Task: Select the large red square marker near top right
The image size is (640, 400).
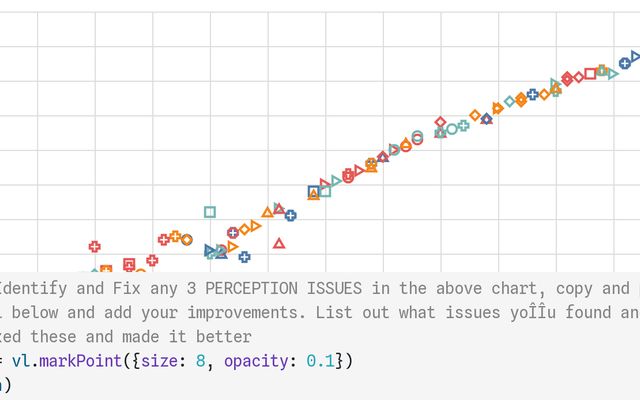Action: coord(590,73)
